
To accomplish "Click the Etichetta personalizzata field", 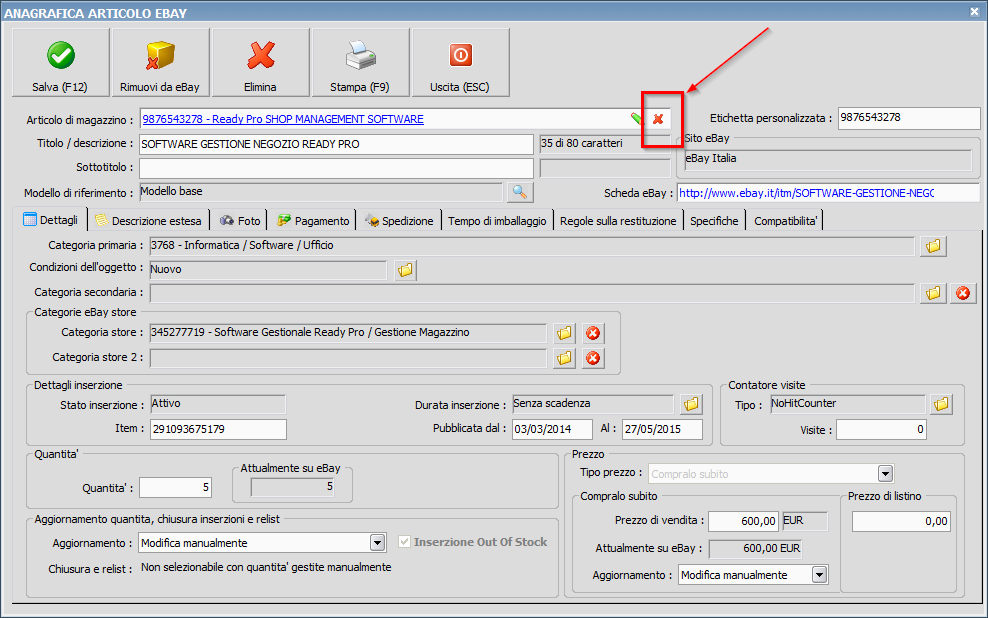I will [909, 118].
